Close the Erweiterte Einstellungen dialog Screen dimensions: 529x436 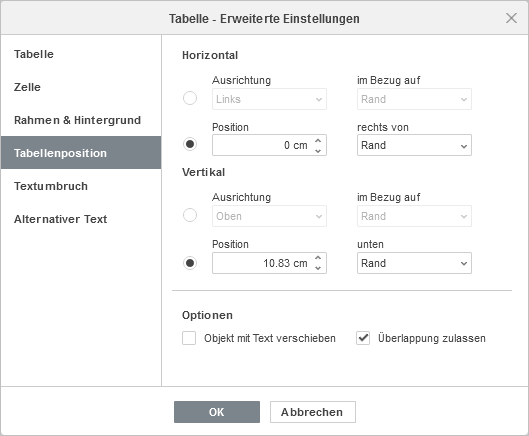(511, 18)
